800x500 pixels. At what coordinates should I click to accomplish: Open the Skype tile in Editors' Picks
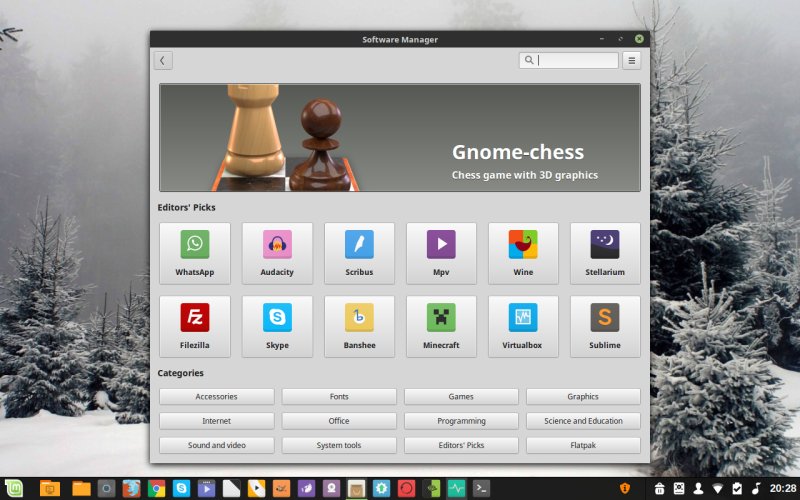[x=277, y=327]
